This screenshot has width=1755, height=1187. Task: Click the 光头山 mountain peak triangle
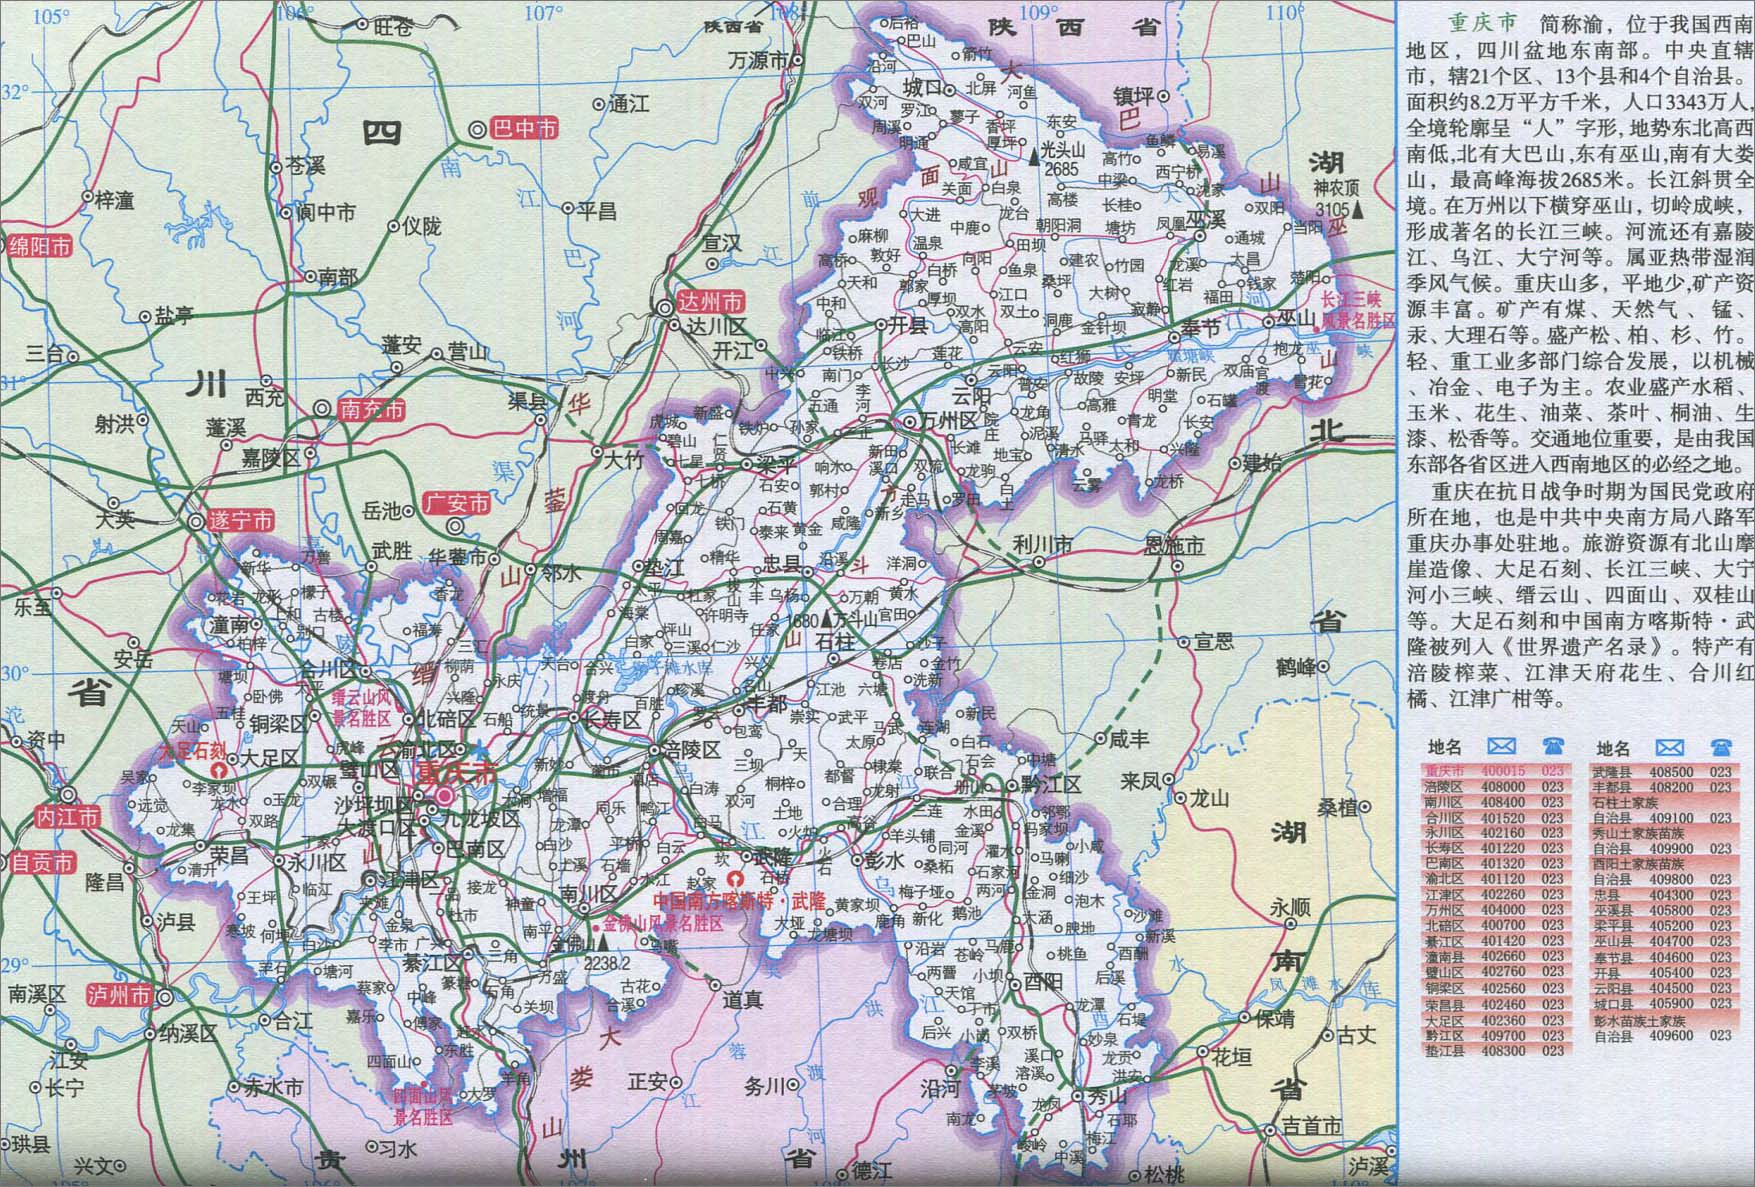[1034, 157]
